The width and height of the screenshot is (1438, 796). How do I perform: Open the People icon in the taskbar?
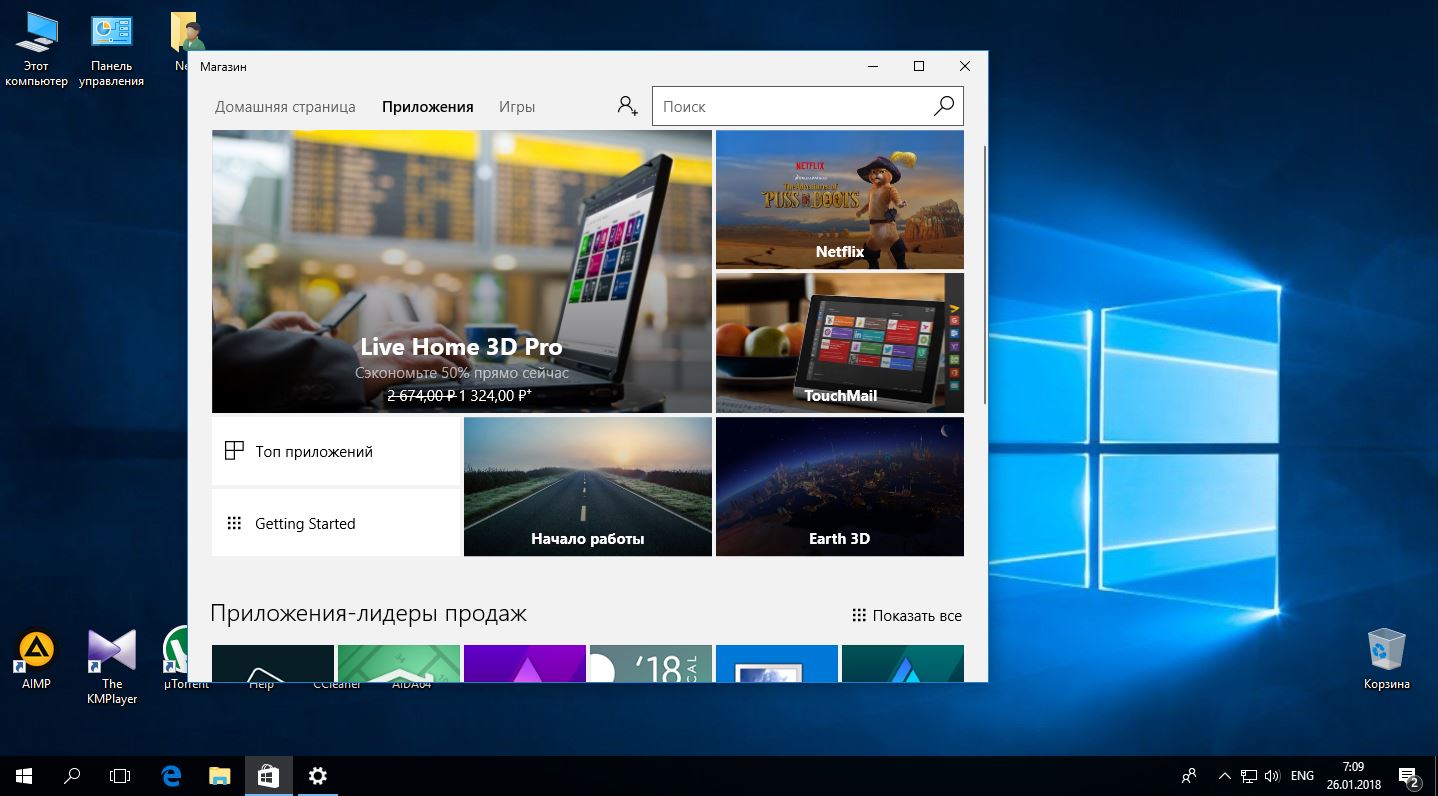tap(1189, 775)
